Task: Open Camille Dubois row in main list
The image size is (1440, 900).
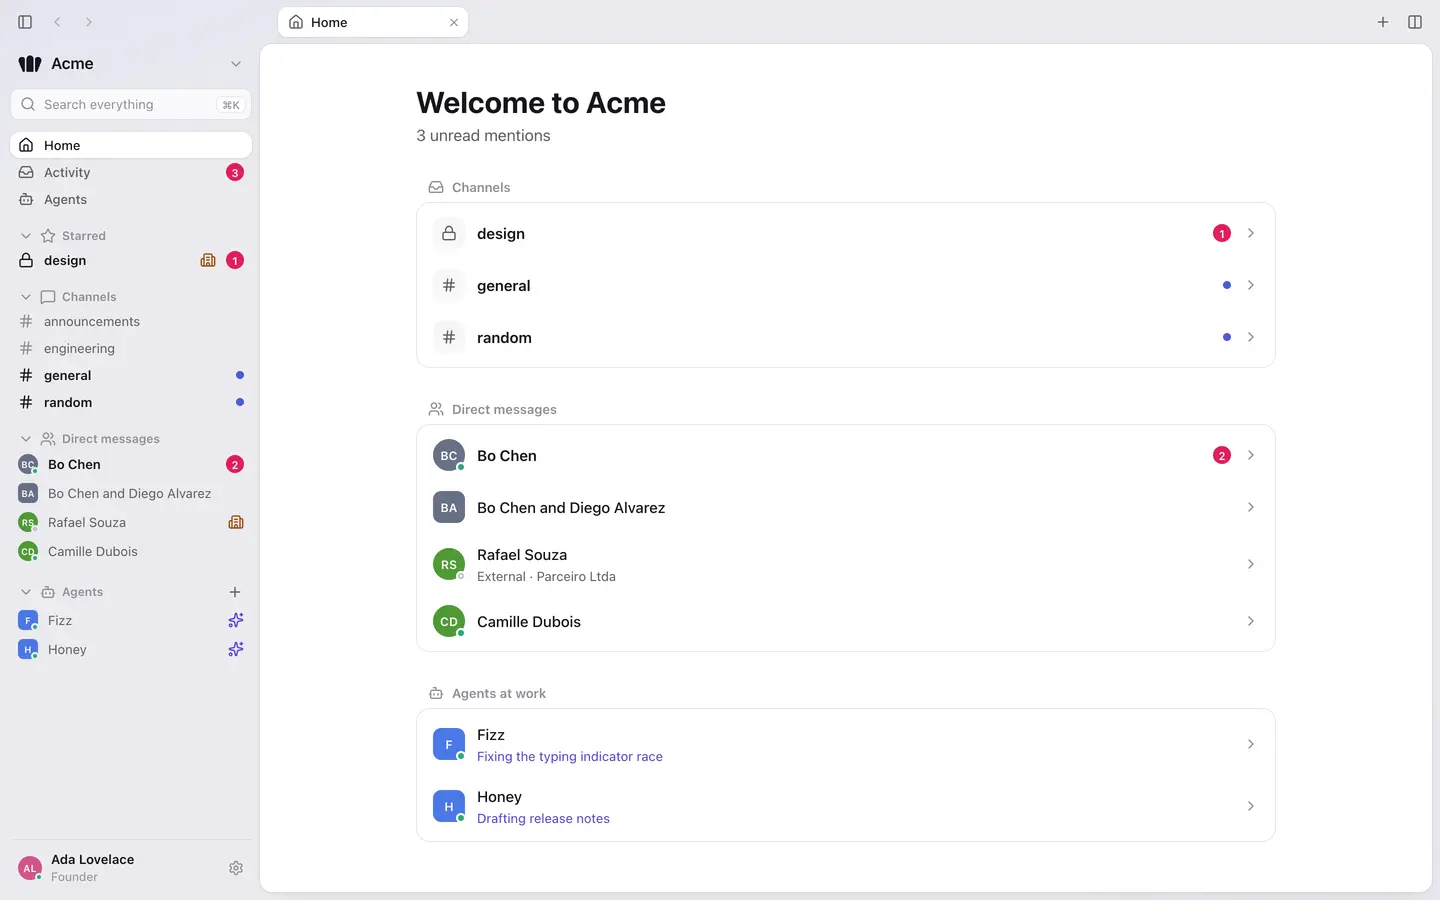Action: [846, 621]
